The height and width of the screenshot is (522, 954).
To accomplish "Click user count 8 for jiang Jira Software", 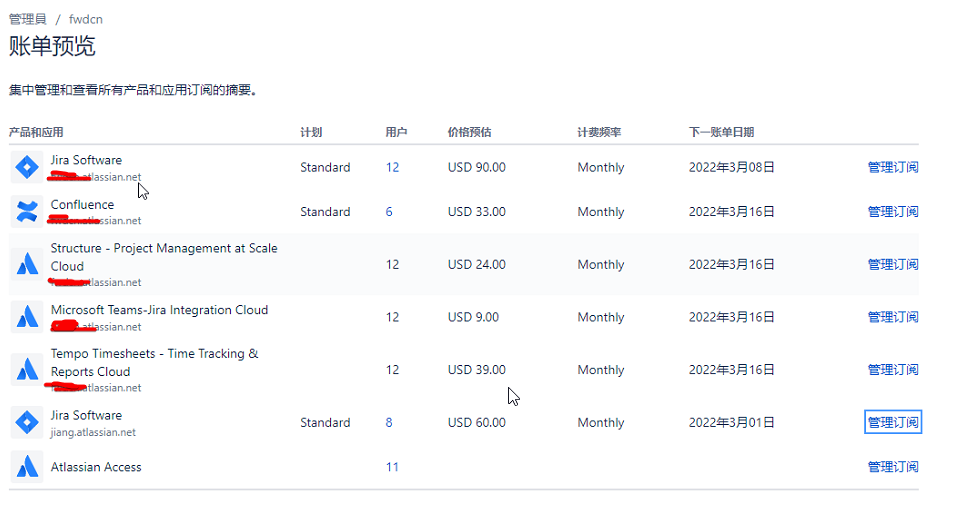I will (x=389, y=422).
